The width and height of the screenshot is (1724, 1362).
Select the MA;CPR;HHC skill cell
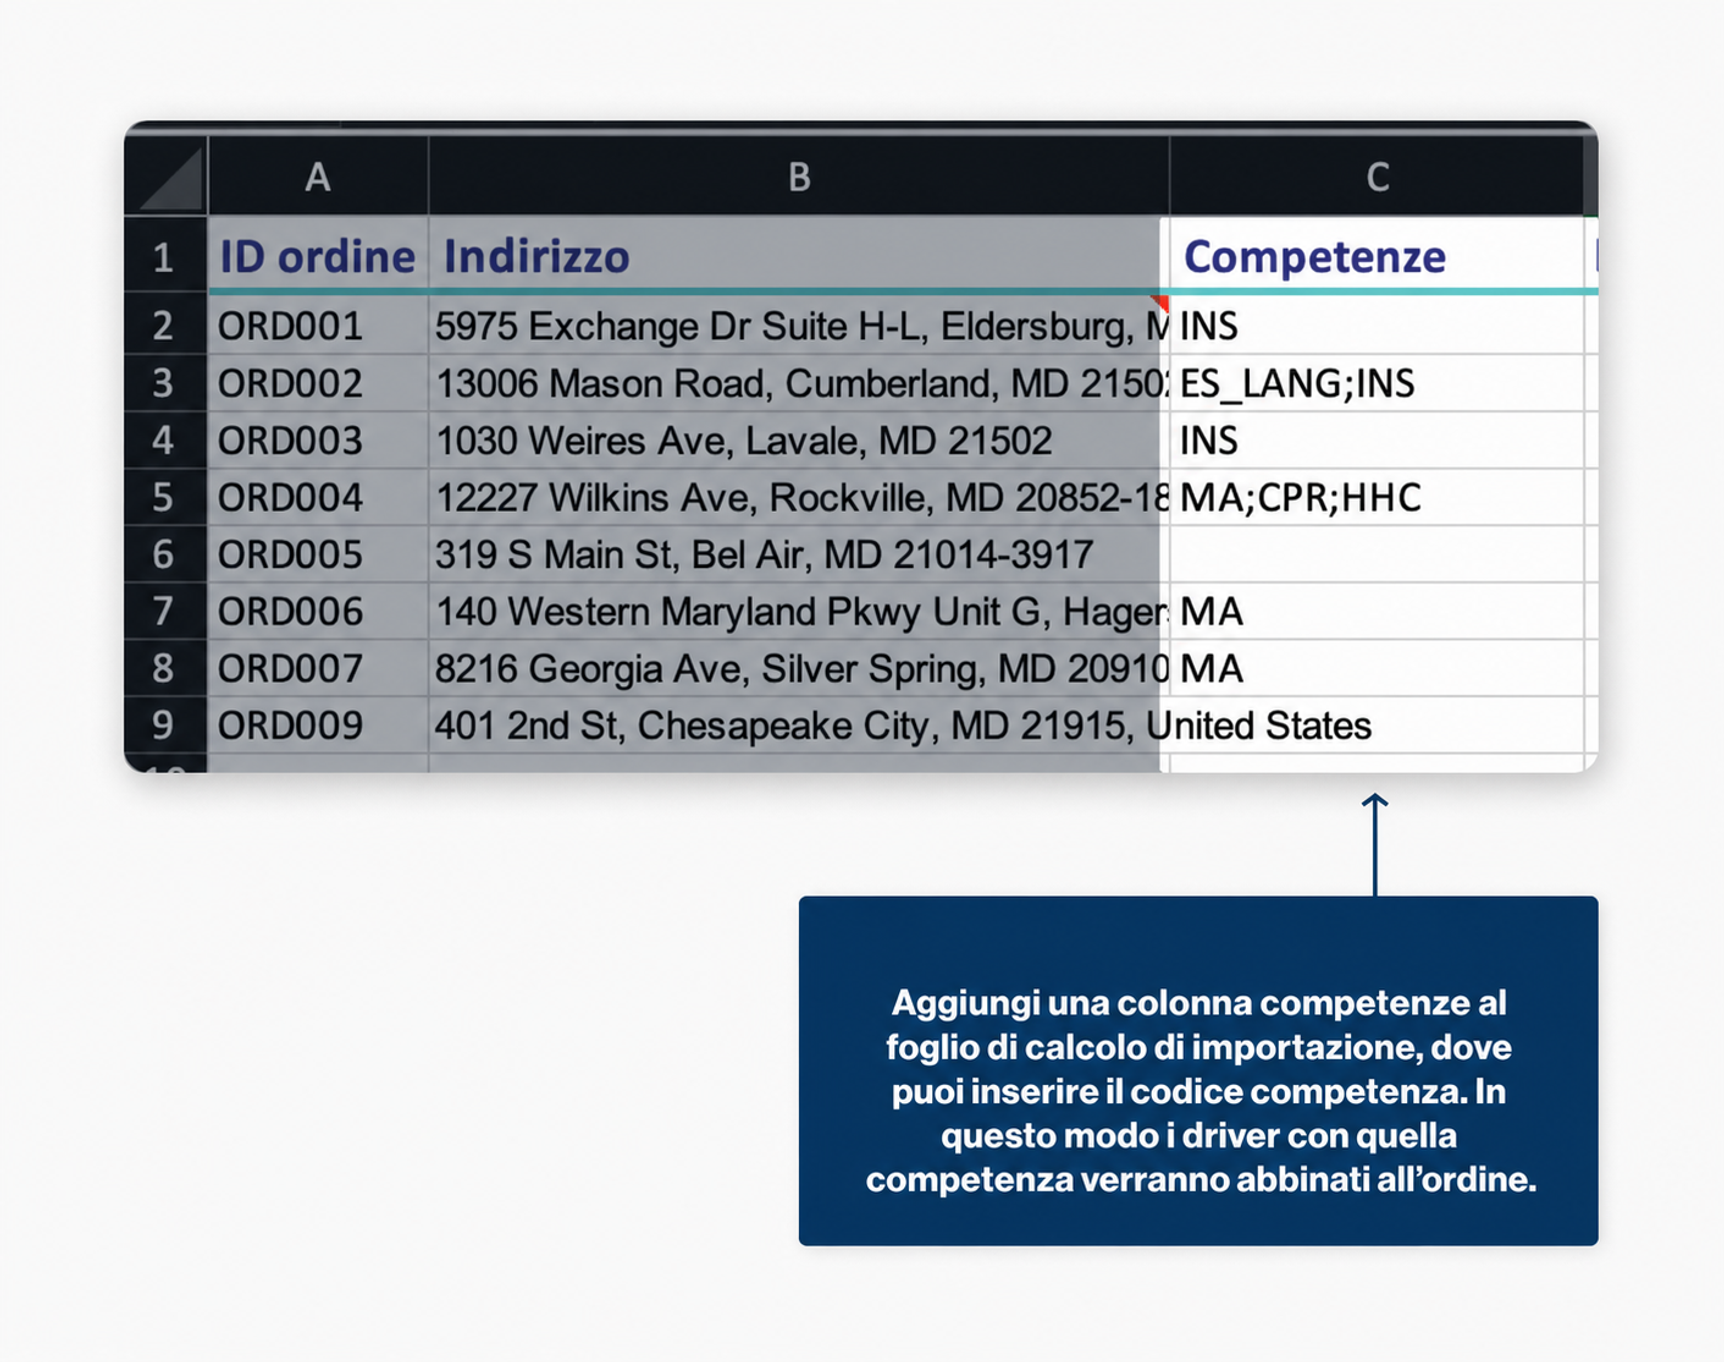coord(1377,497)
